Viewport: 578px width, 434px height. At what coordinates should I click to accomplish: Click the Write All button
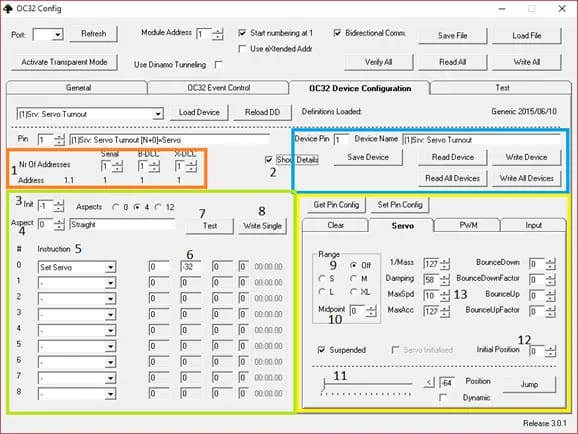click(526, 62)
